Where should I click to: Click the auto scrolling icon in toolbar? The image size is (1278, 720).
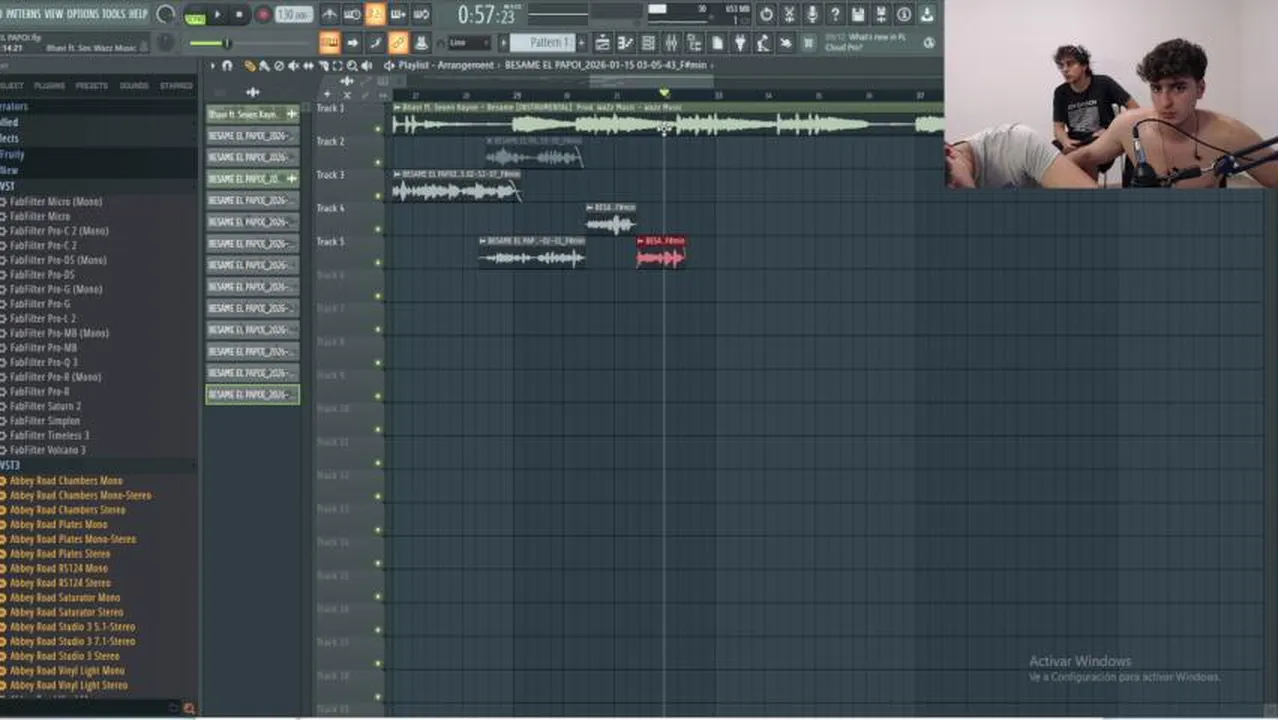pos(421,43)
